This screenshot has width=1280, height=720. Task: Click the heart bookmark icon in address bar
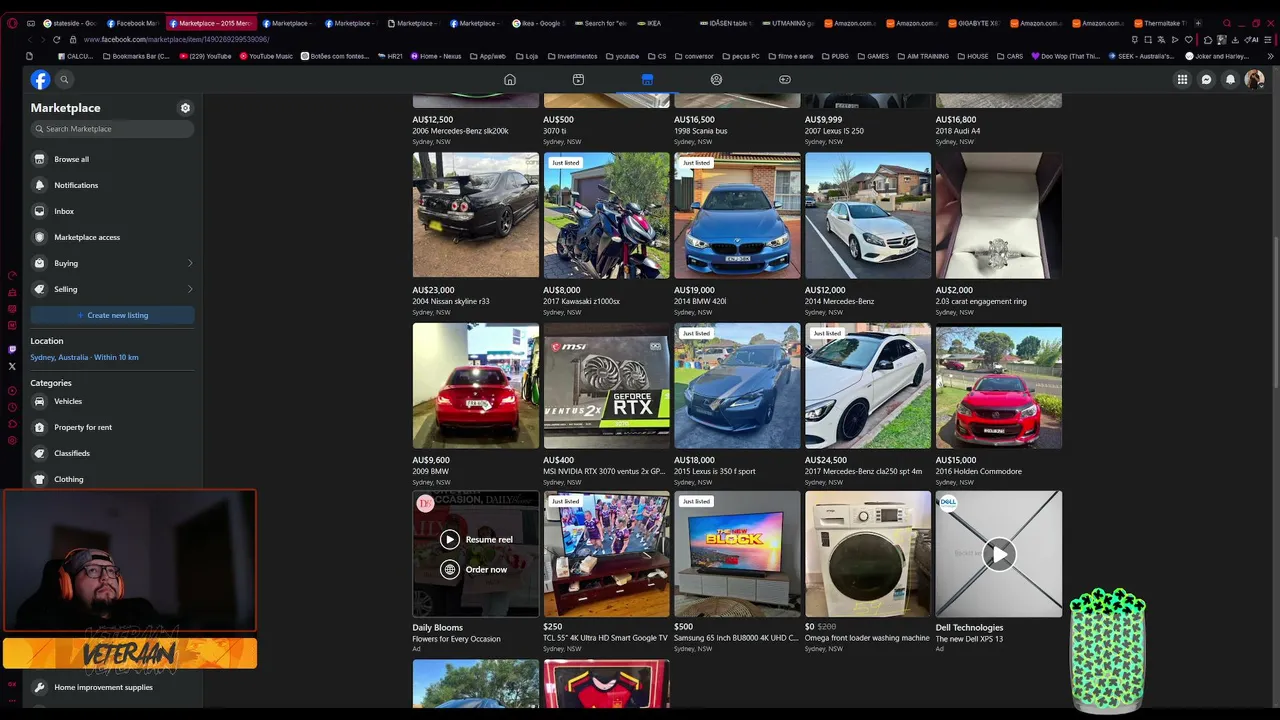click(1189, 40)
